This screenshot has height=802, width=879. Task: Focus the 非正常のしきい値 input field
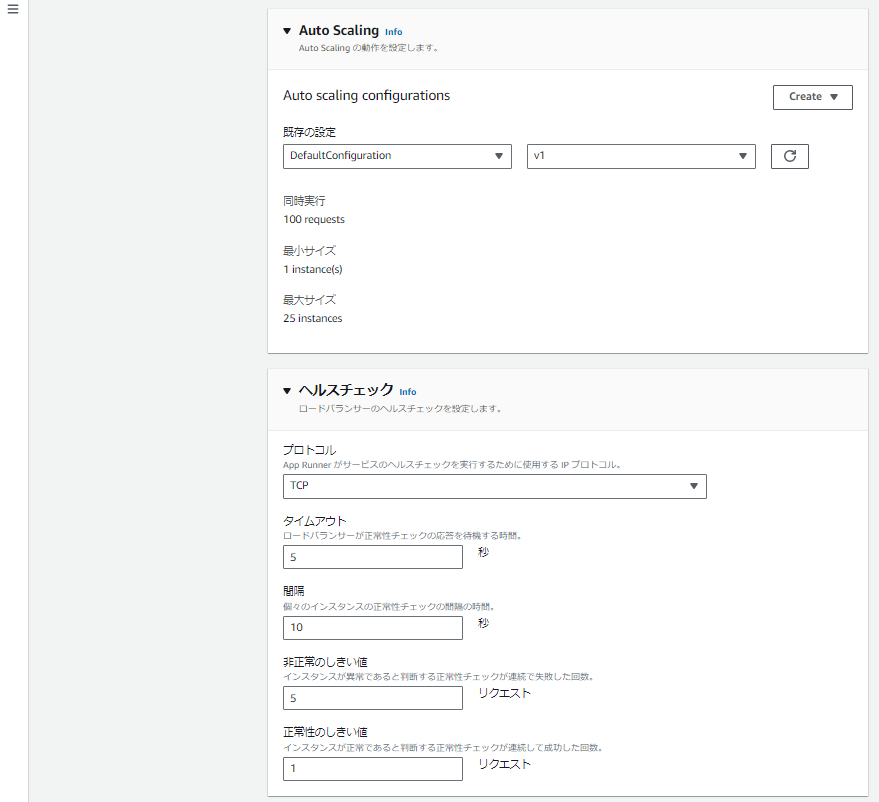[x=373, y=698]
